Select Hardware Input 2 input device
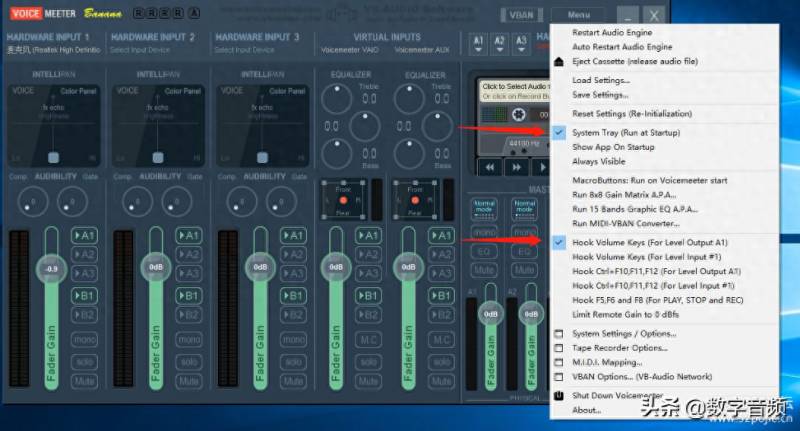Screen dimensions: 800x431 tap(140, 50)
